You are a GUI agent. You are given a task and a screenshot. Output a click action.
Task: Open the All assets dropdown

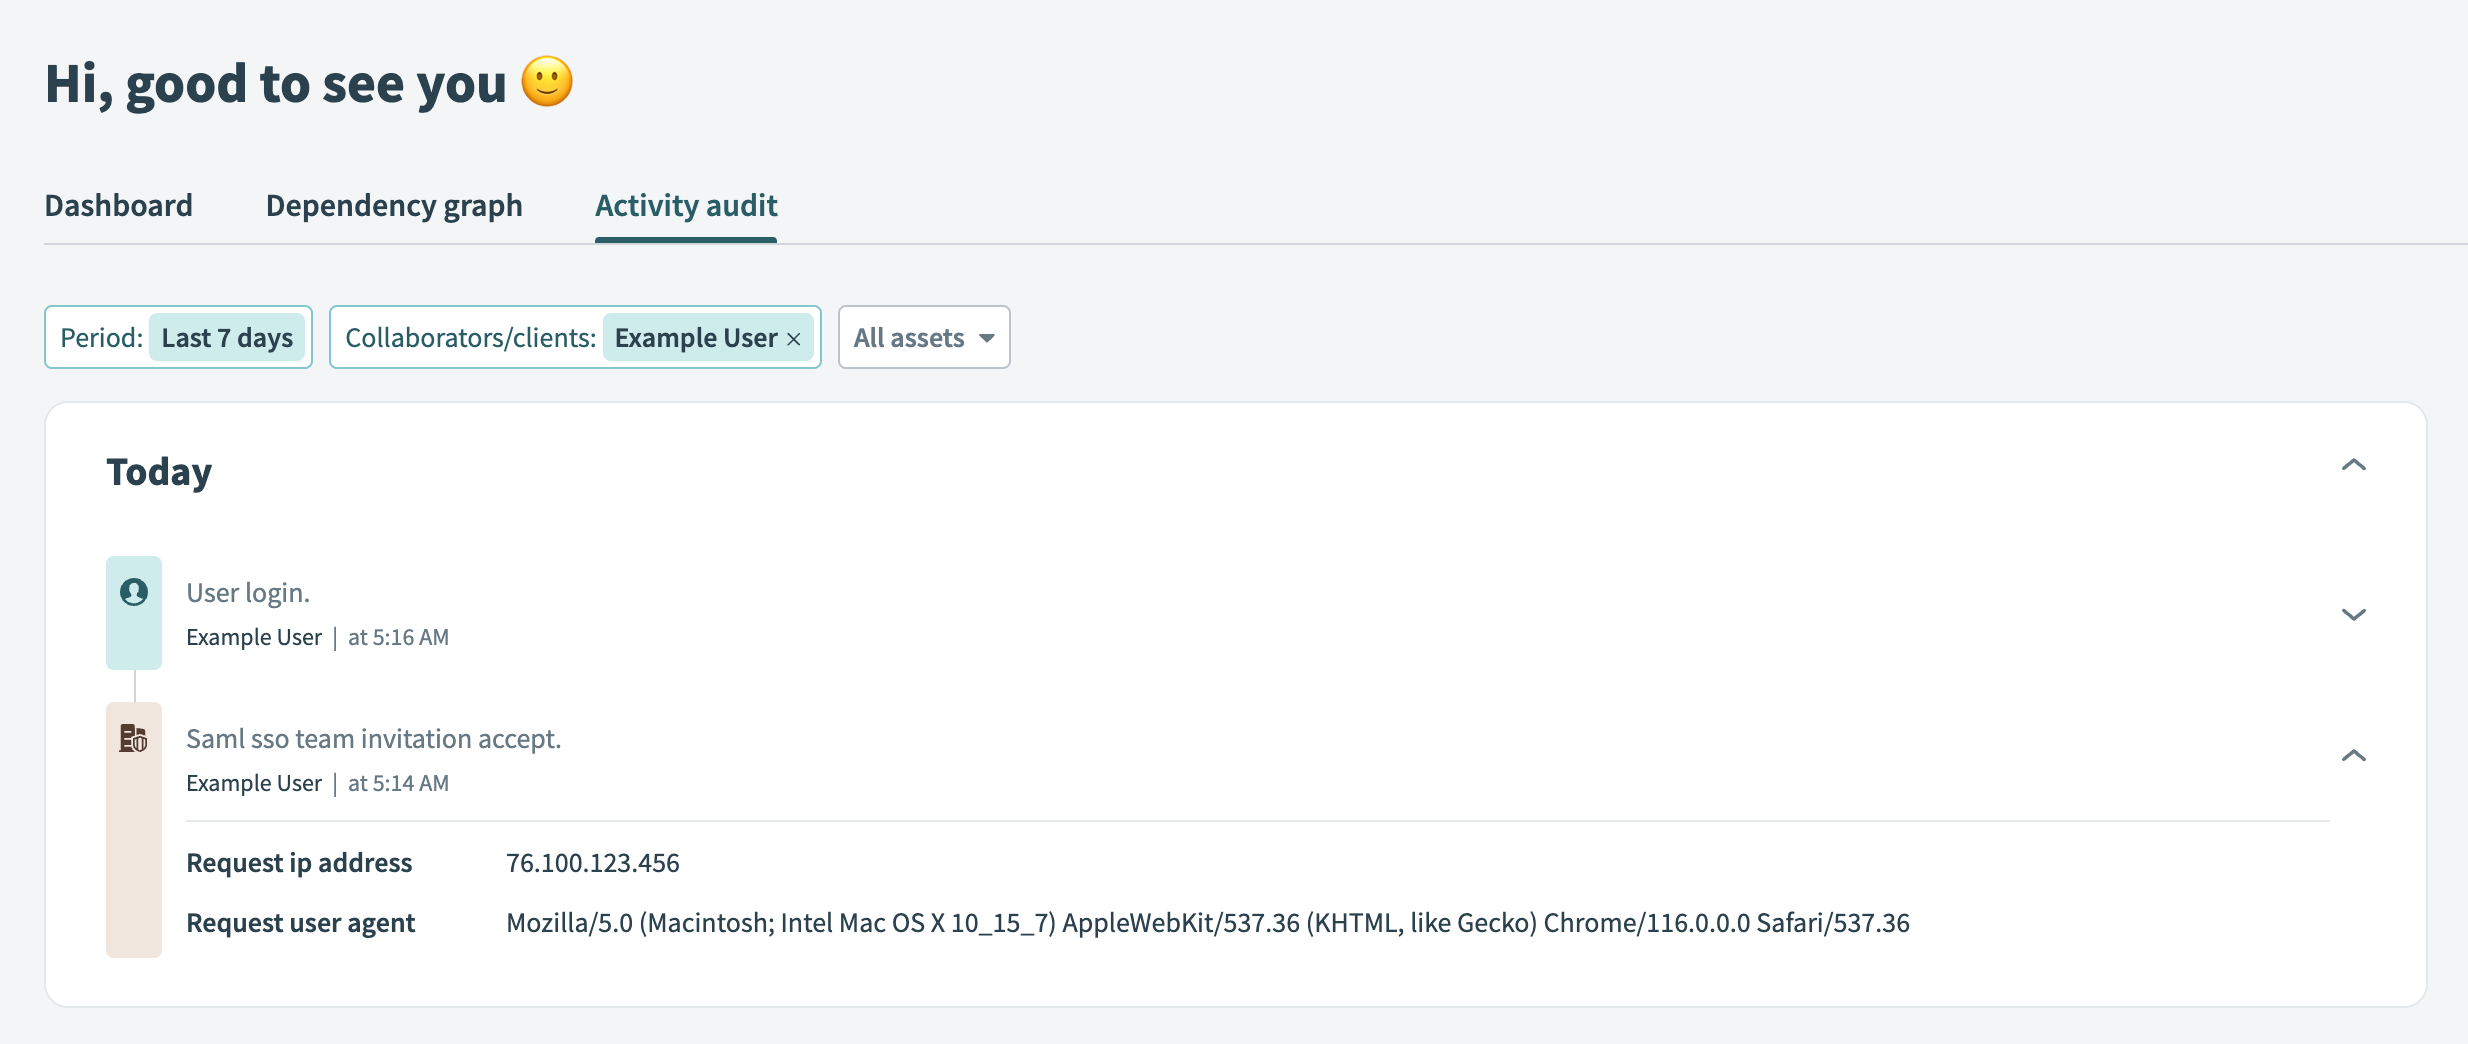coord(922,337)
